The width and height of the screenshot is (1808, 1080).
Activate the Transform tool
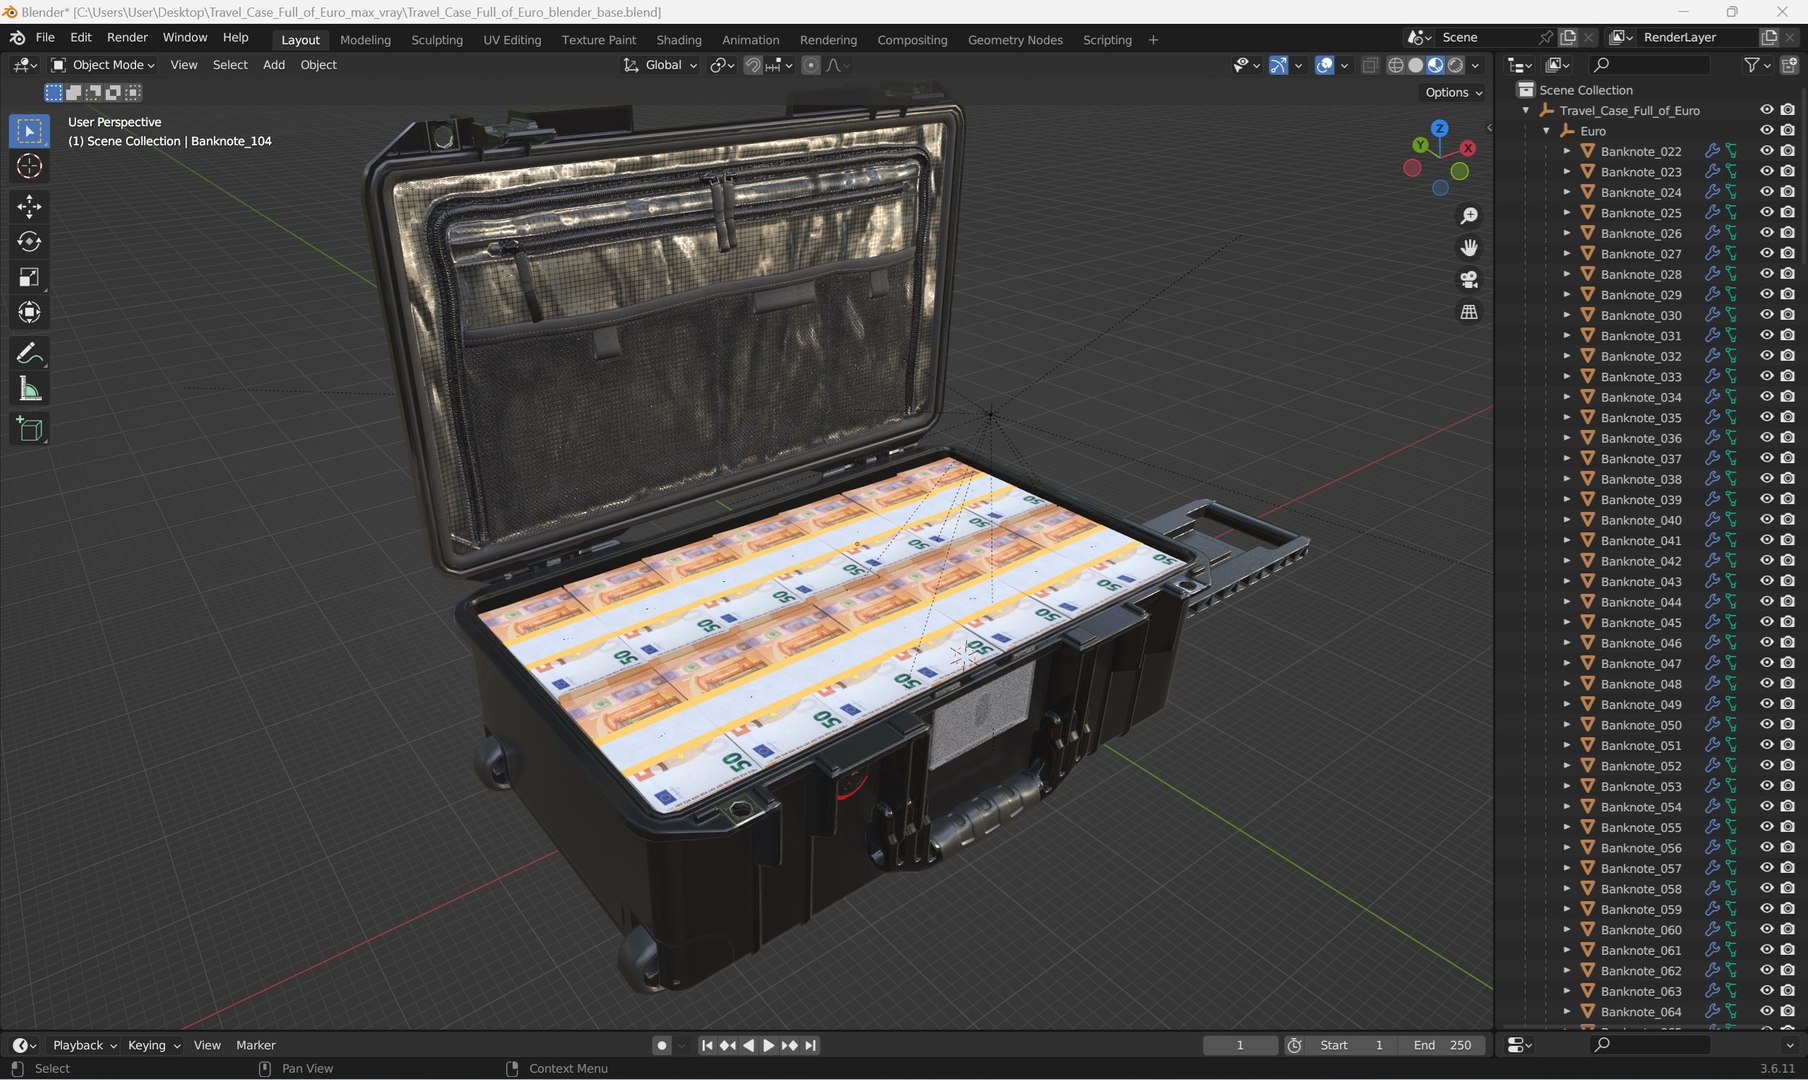(29, 313)
